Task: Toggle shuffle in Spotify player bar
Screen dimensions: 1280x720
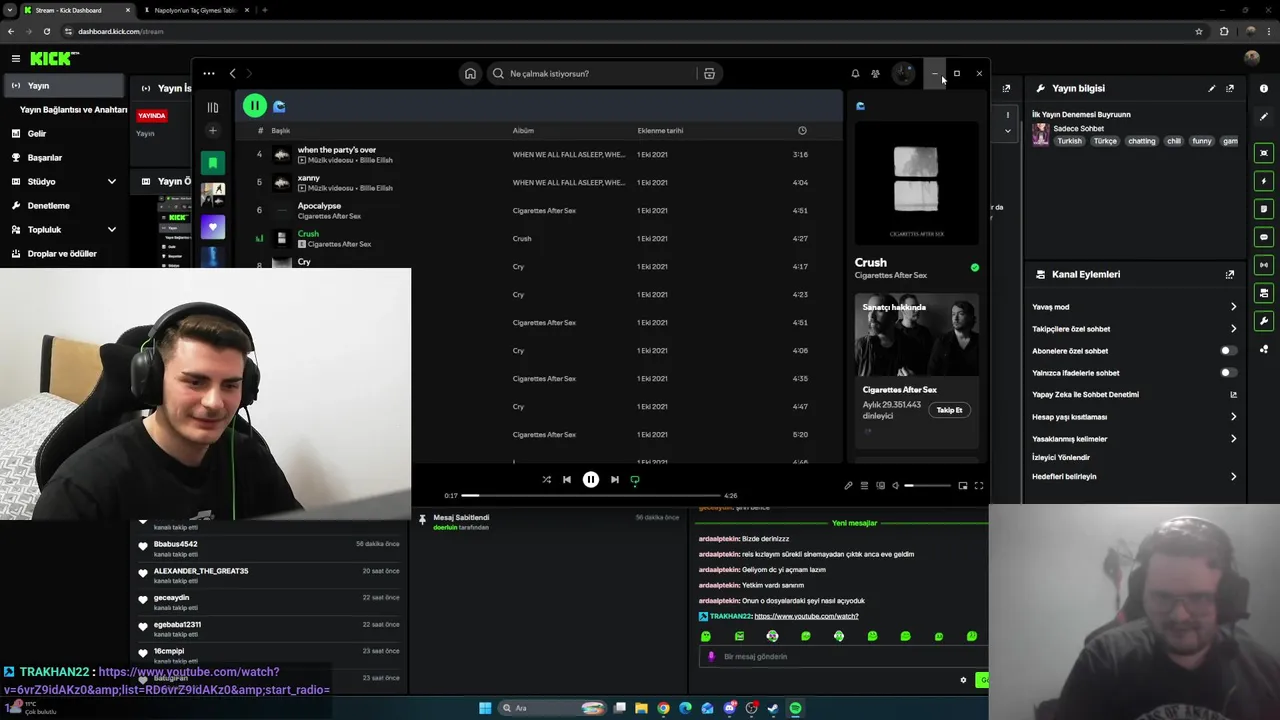Action: (547, 480)
